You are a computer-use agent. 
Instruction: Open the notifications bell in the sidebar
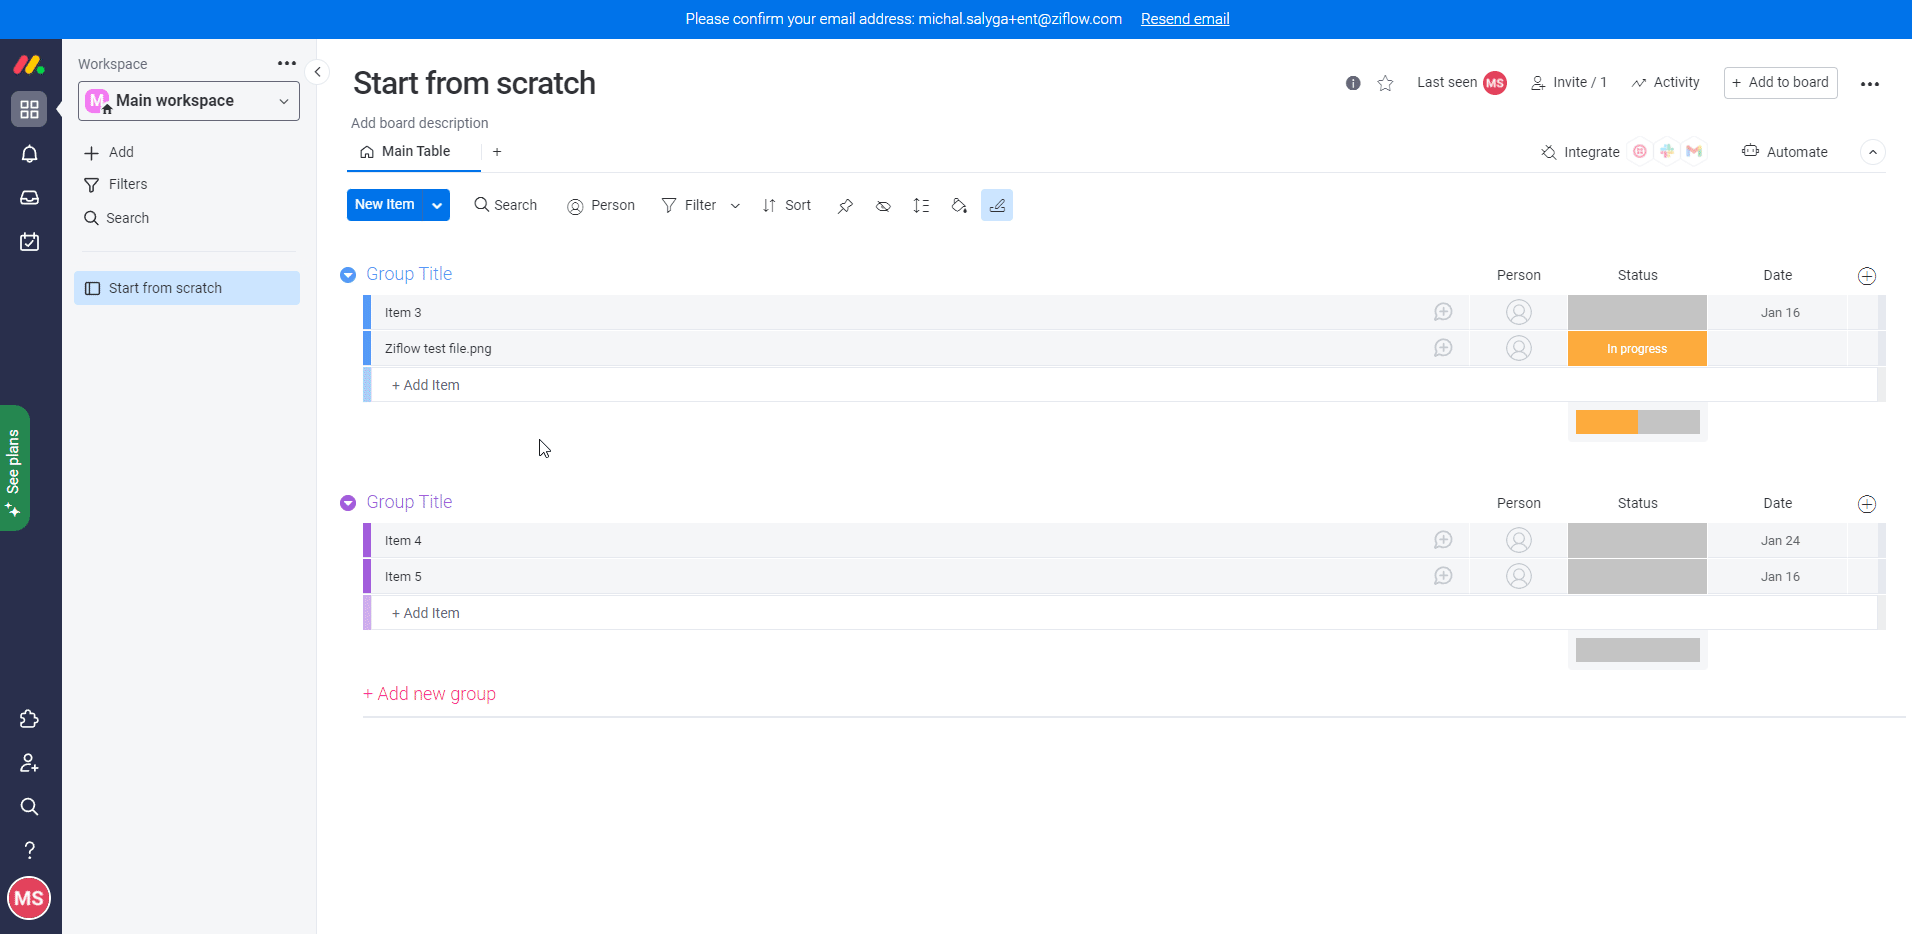(29, 154)
